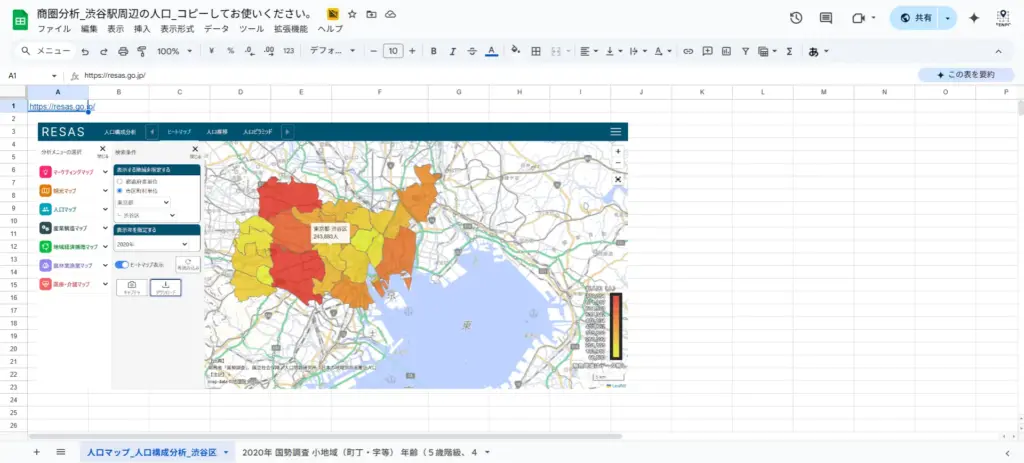
Task: Open the text color picker
Action: click(492, 51)
